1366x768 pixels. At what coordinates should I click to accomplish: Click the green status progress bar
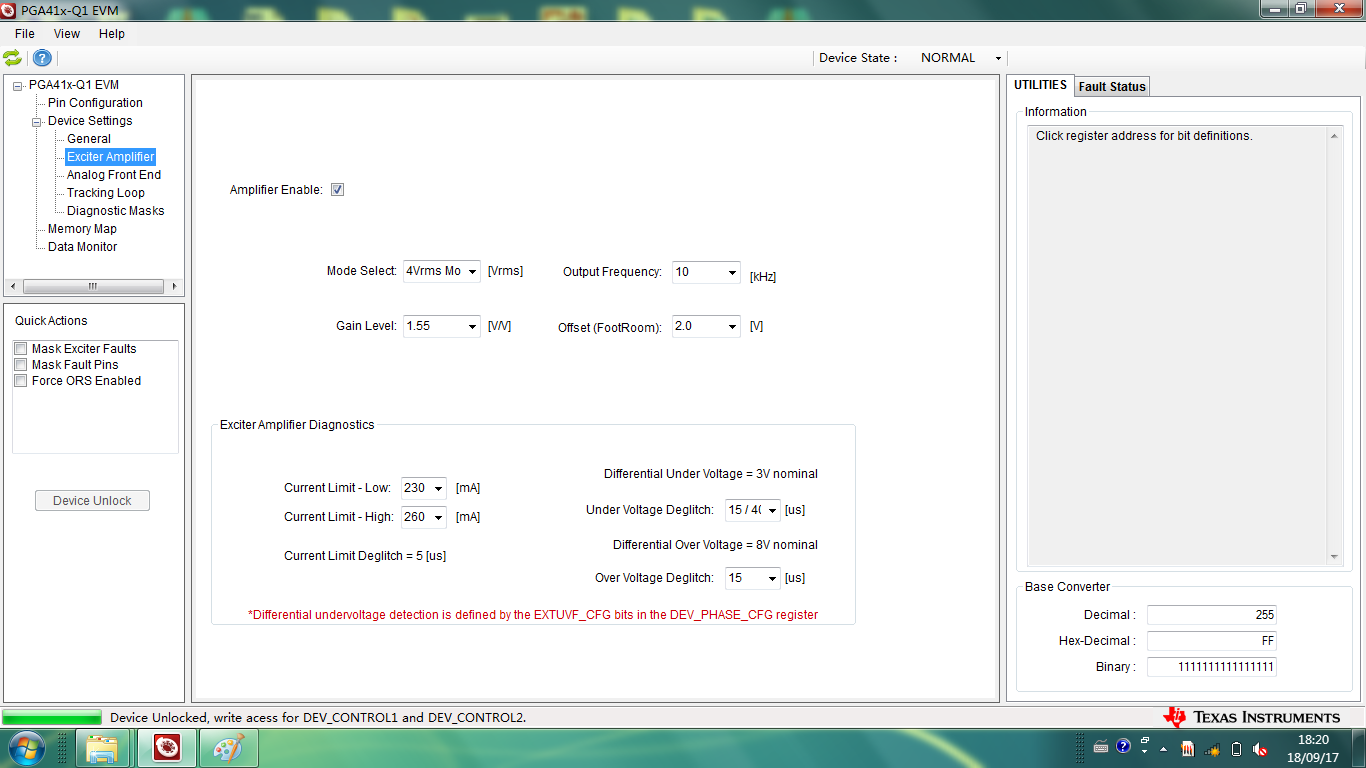[x=52, y=717]
